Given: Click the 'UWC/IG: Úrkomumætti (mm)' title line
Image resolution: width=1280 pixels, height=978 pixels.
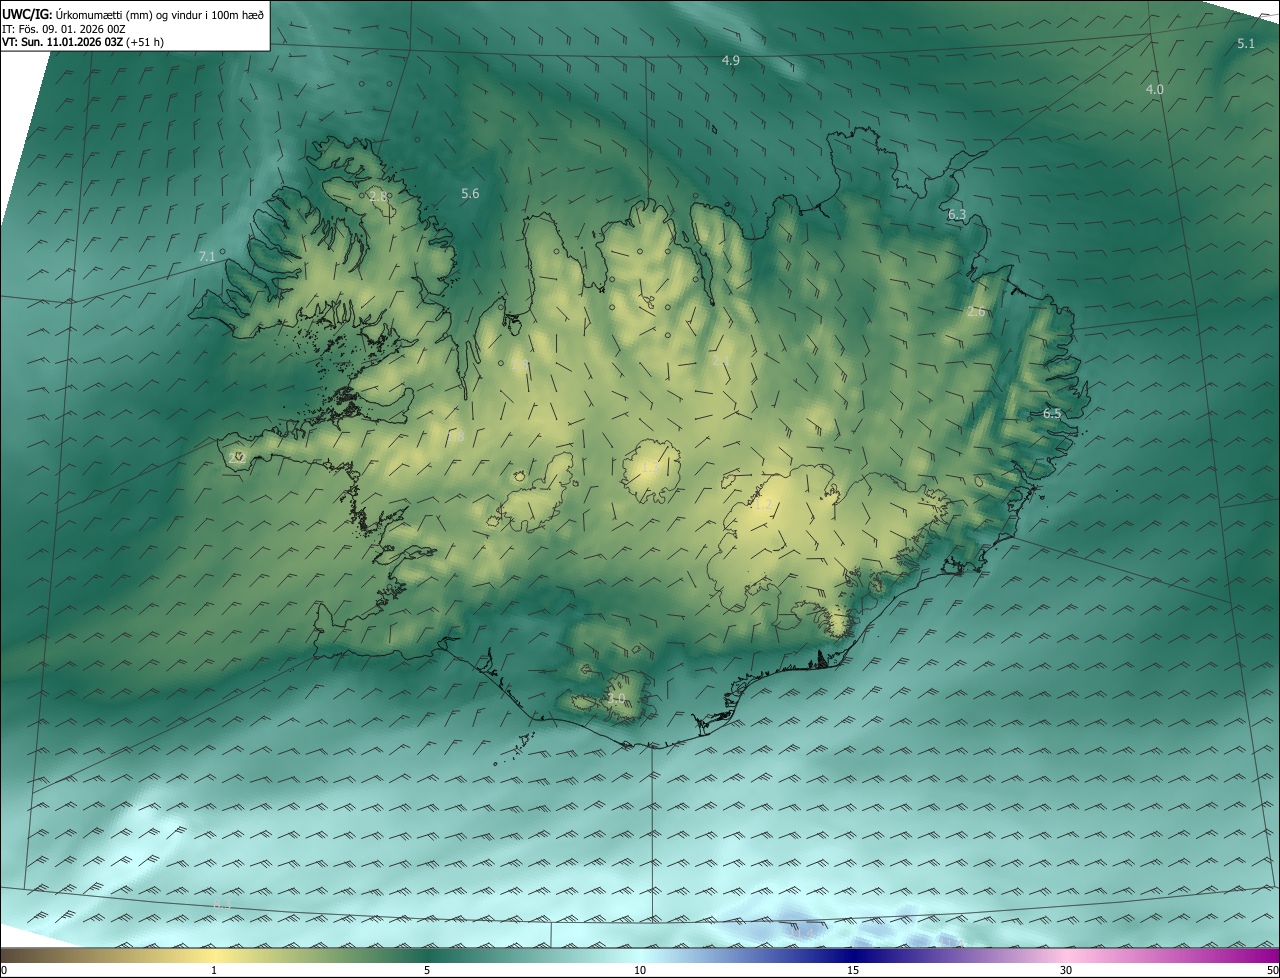Looking at the screenshot, I should (134, 14).
